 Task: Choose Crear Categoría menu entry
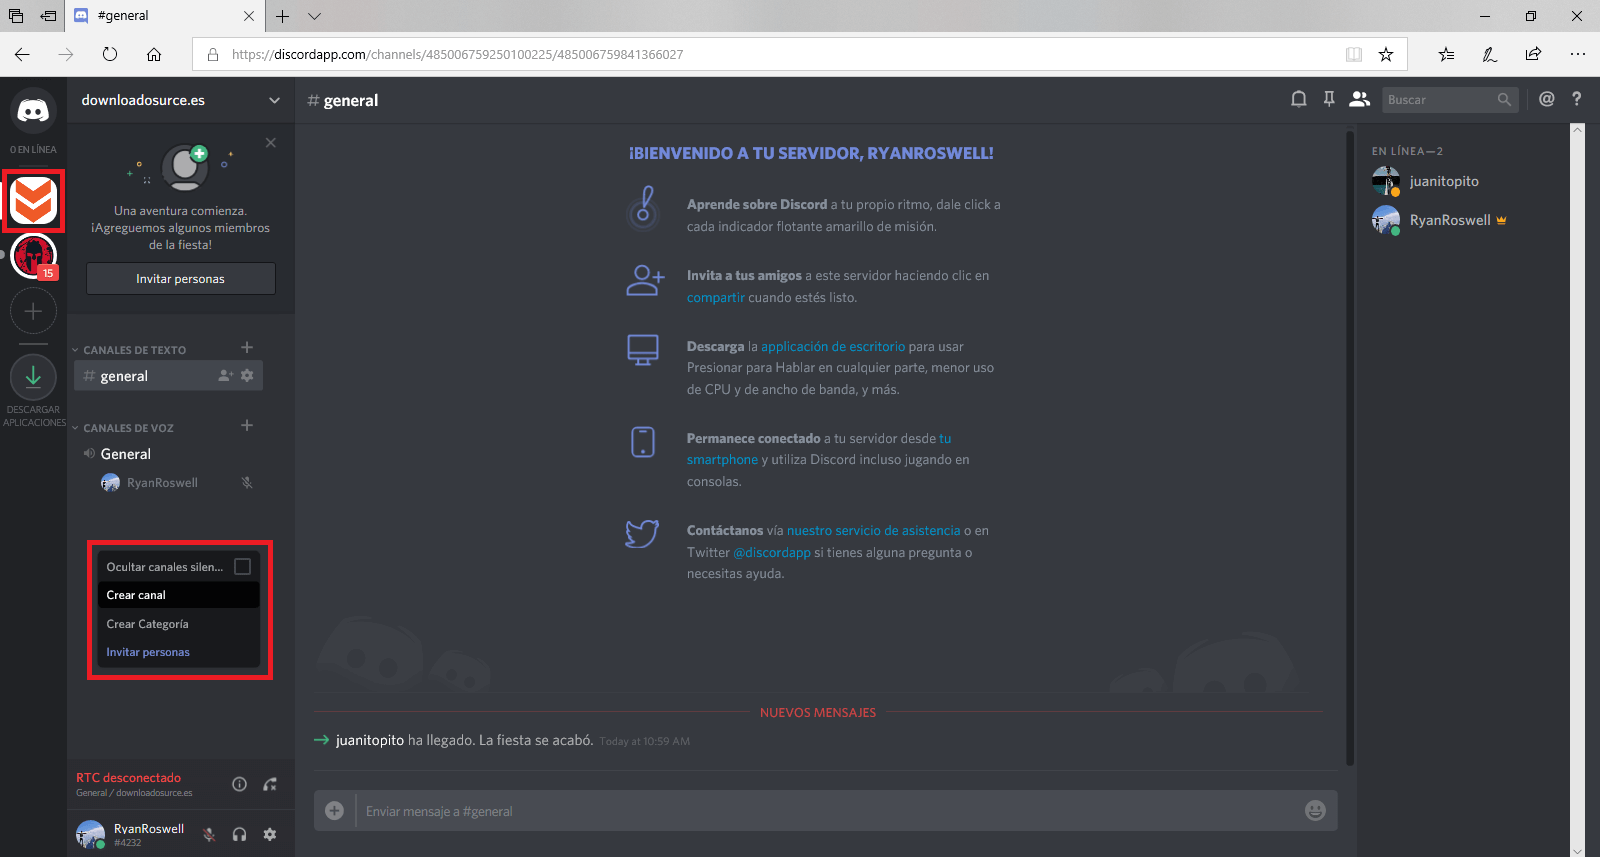pos(178,624)
